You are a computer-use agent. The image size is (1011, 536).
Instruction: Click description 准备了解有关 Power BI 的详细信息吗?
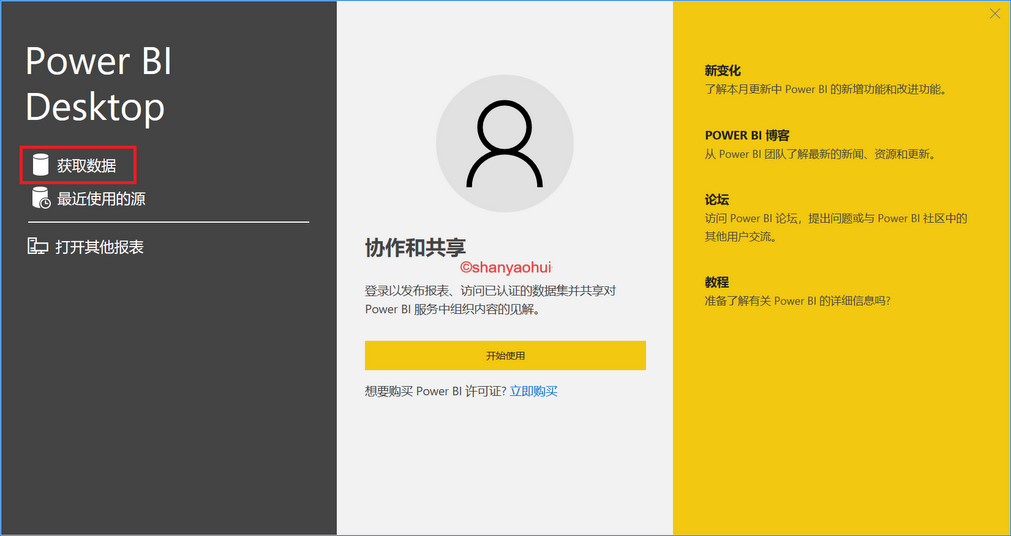click(798, 301)
